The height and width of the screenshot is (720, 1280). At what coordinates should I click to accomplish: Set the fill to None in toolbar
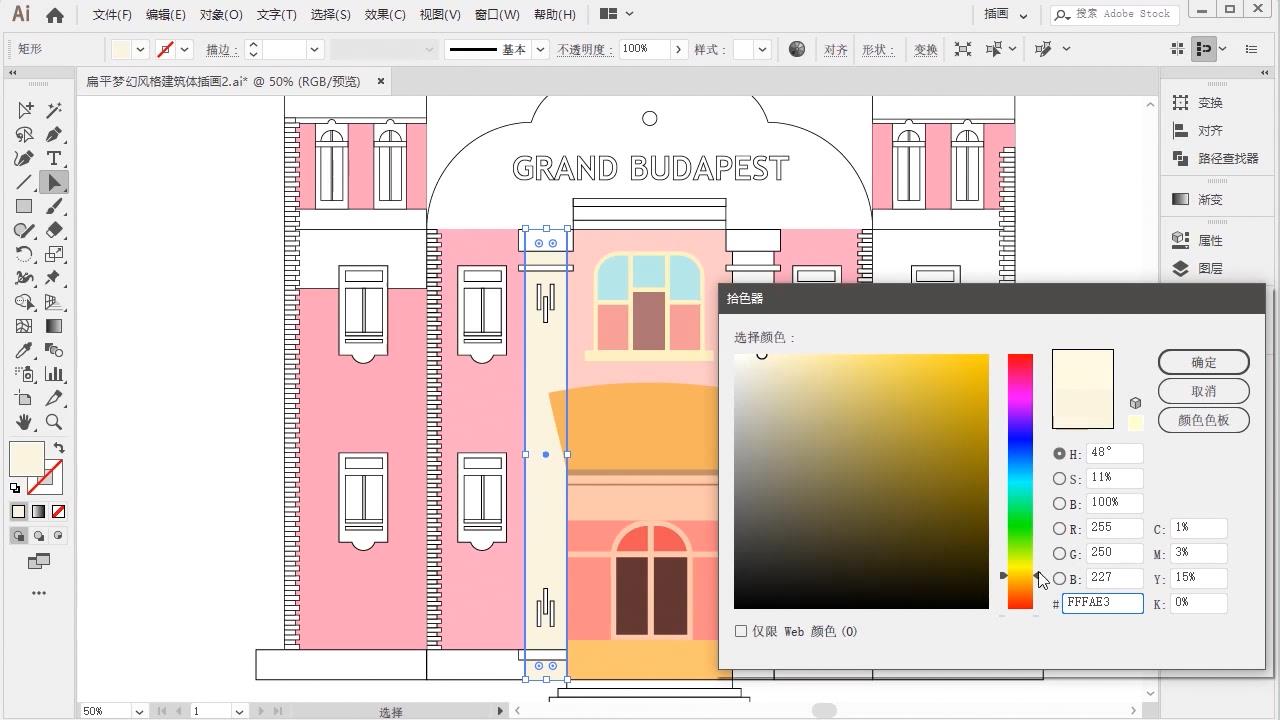point(58,511)
